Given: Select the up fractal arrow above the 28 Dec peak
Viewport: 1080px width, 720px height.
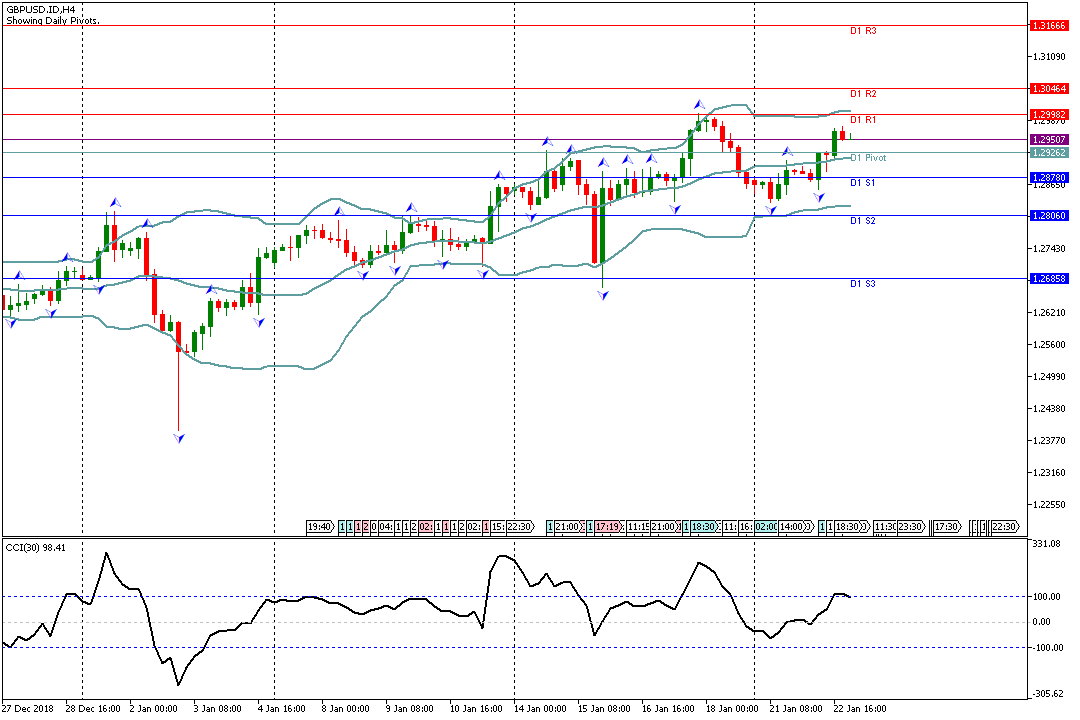Looking at the screenshot, I should pos(114,202).
